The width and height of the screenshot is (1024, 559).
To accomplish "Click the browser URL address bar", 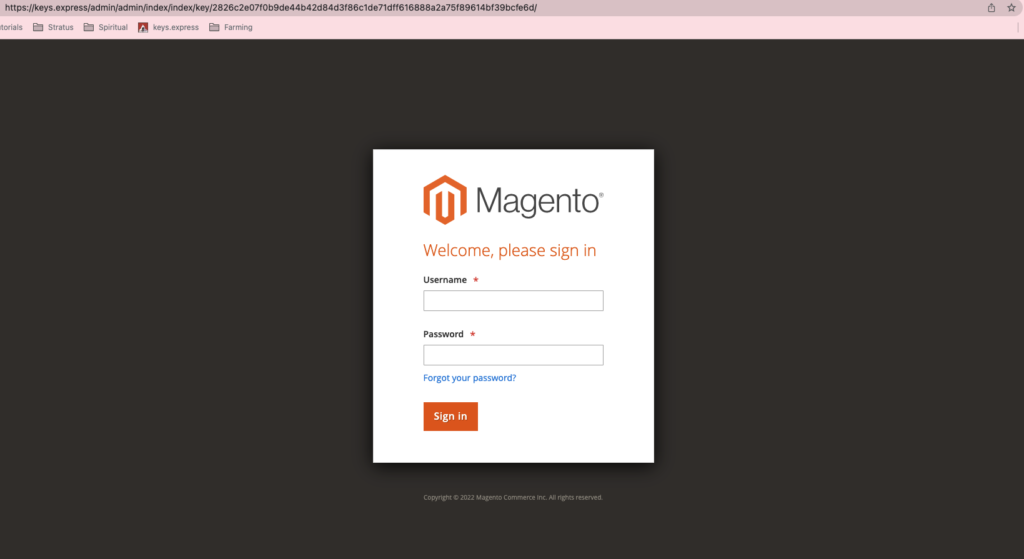I will click(400, 8).
